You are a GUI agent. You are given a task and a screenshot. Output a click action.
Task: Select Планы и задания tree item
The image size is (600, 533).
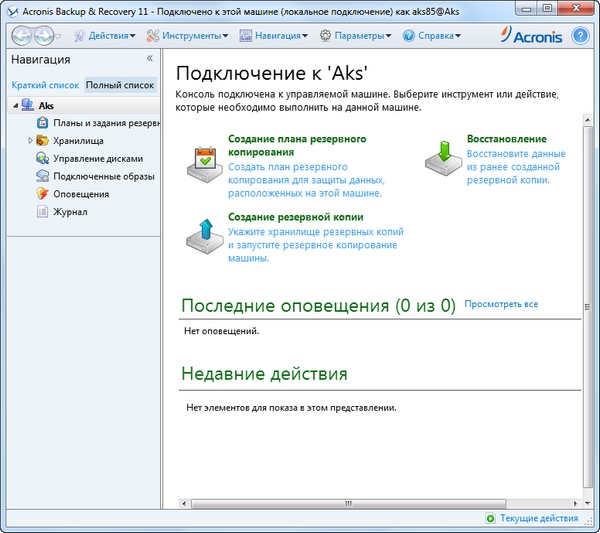click(106, 123)
